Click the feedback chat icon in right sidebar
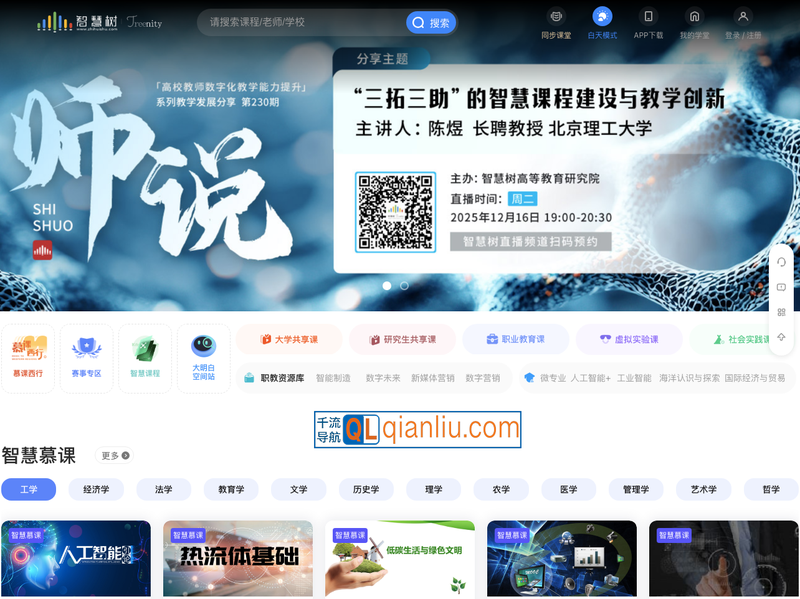800x599 pixels. [x=782, y=288]
